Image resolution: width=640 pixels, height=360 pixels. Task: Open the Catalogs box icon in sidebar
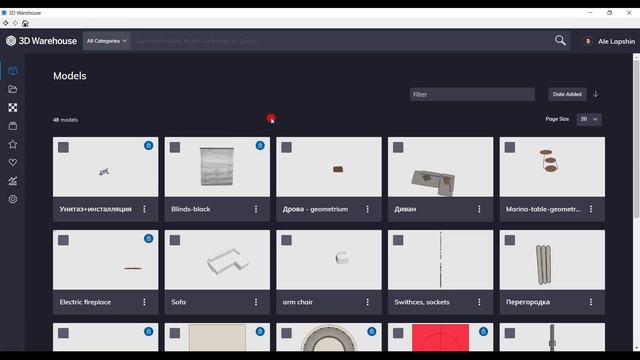(13, 126)
